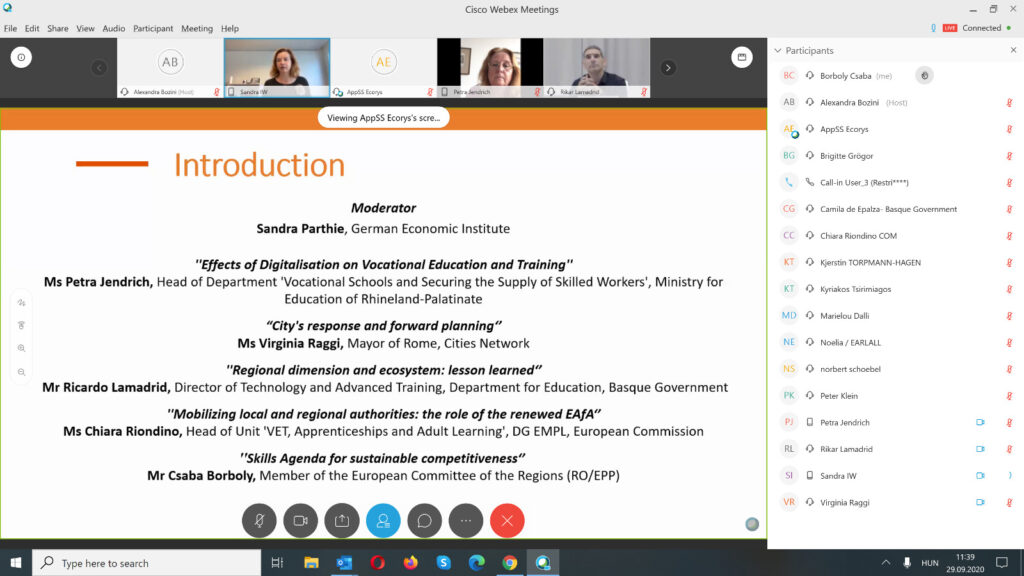
Task: Select Petra Jendrich in participants list
Action: pyautogui.click(x=845, y=422)
